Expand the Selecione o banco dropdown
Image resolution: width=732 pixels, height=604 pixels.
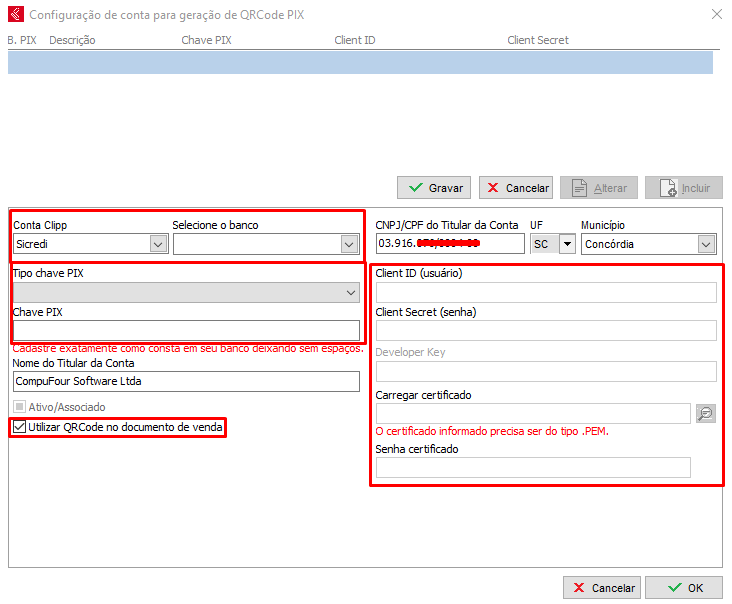(x=348, y=243)
